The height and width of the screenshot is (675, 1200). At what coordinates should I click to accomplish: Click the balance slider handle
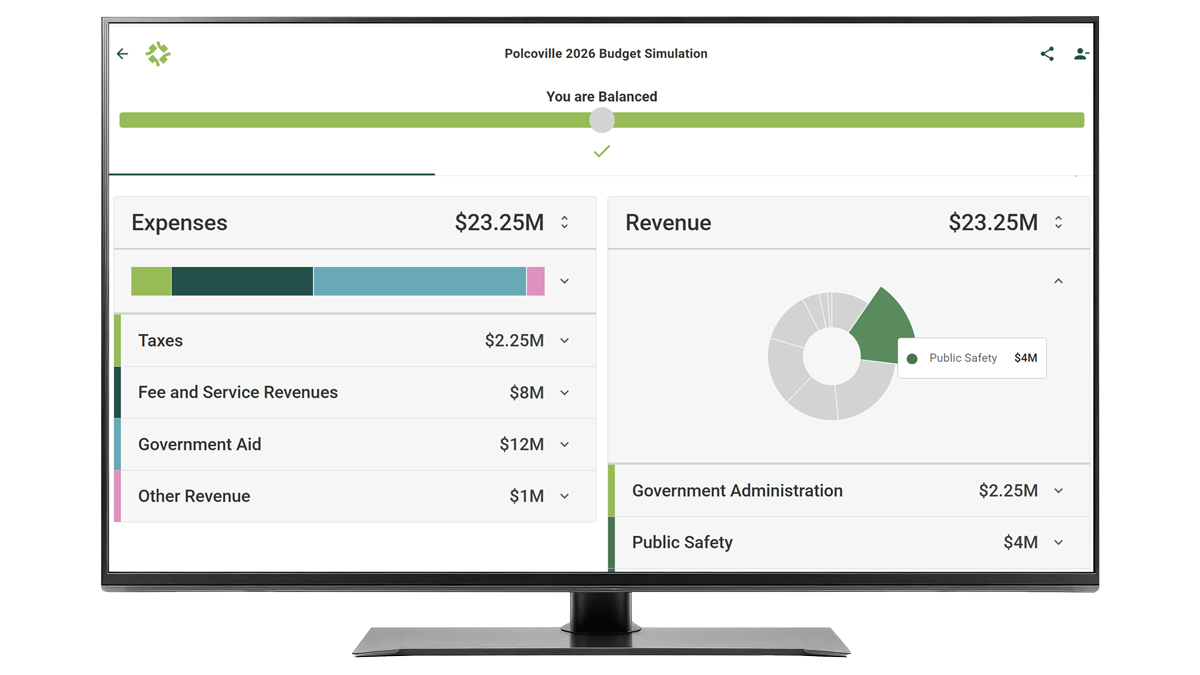tap(601, 120)
